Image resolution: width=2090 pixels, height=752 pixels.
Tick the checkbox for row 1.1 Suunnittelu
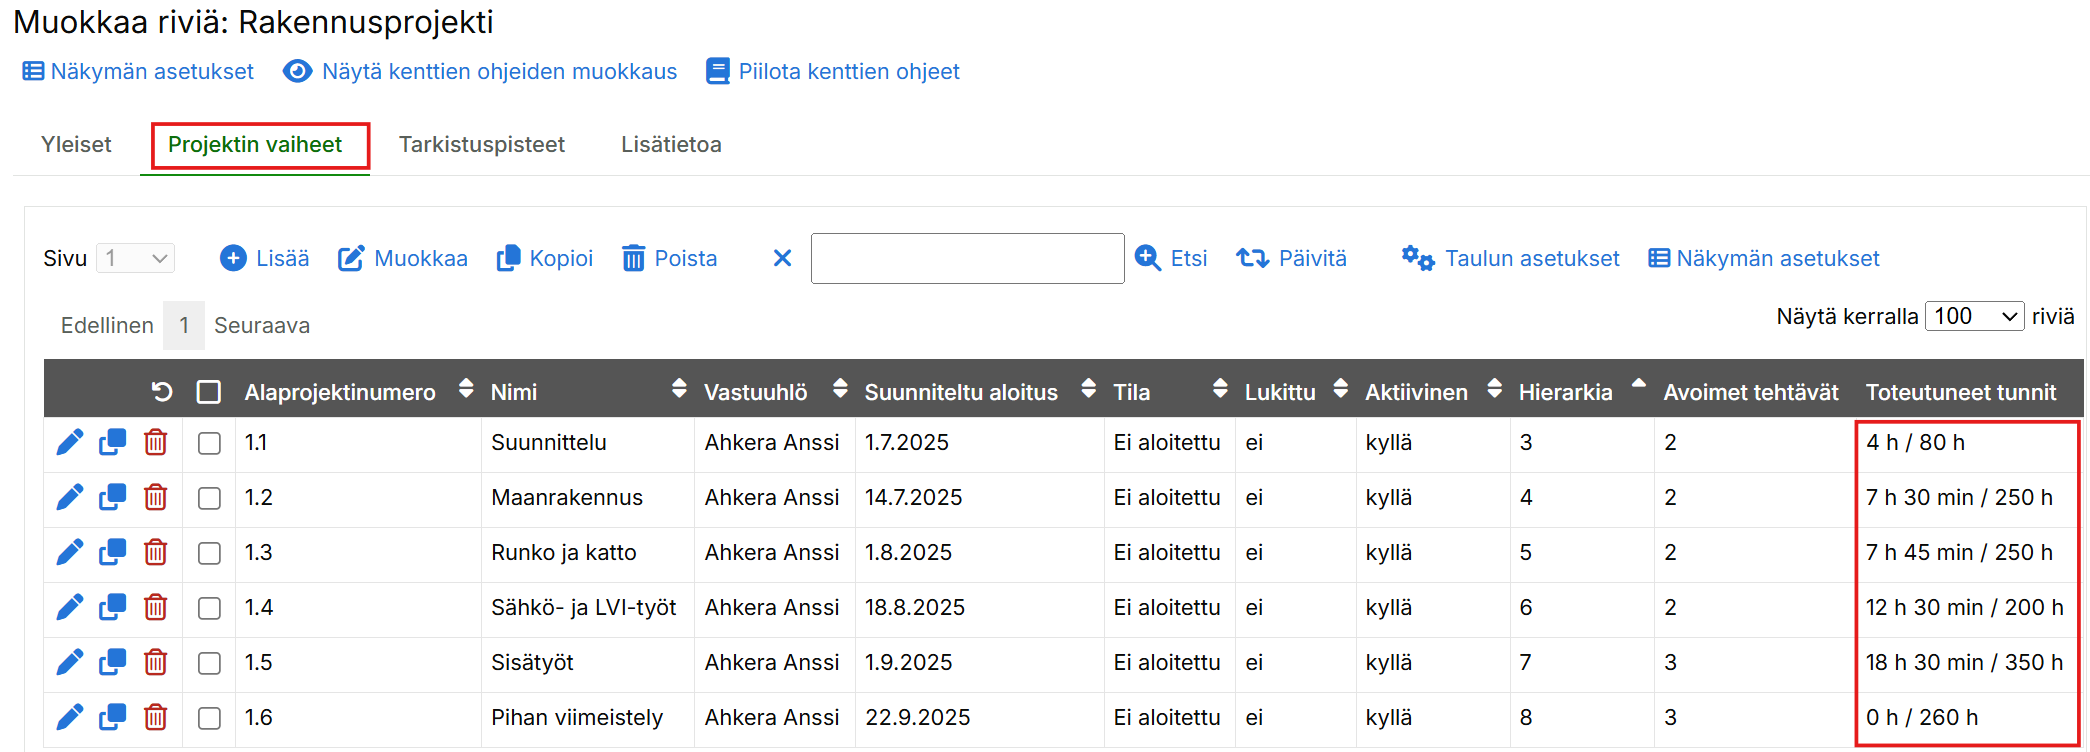pos(209,443)
